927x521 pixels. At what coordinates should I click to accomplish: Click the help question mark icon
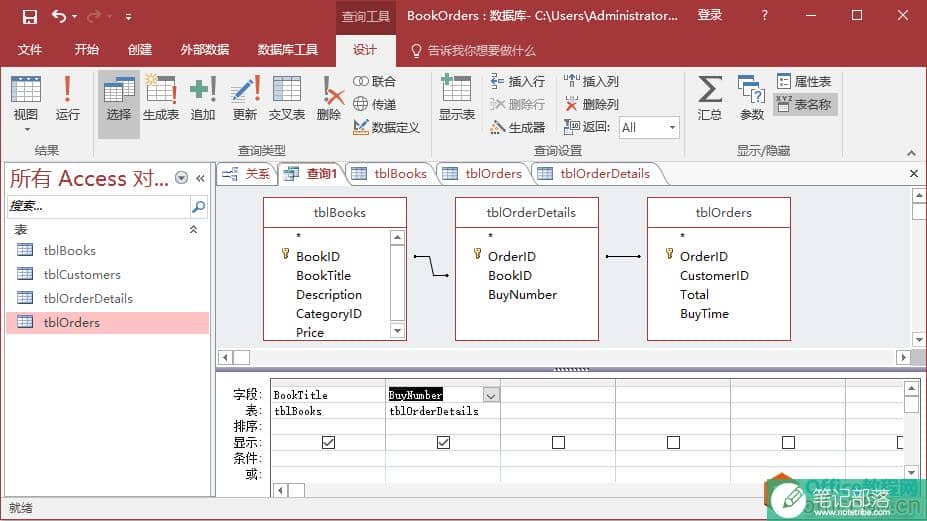pyautogui.click(x=765, y=16)
